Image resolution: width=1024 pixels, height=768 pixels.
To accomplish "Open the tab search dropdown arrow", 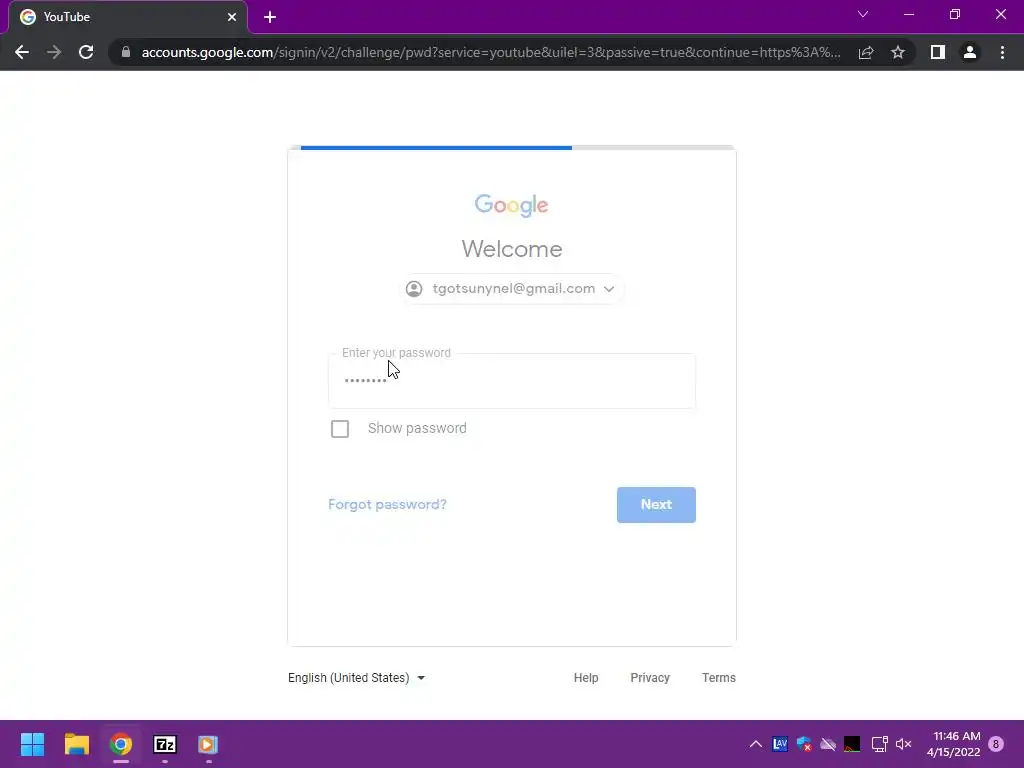I will pos(863,14).
